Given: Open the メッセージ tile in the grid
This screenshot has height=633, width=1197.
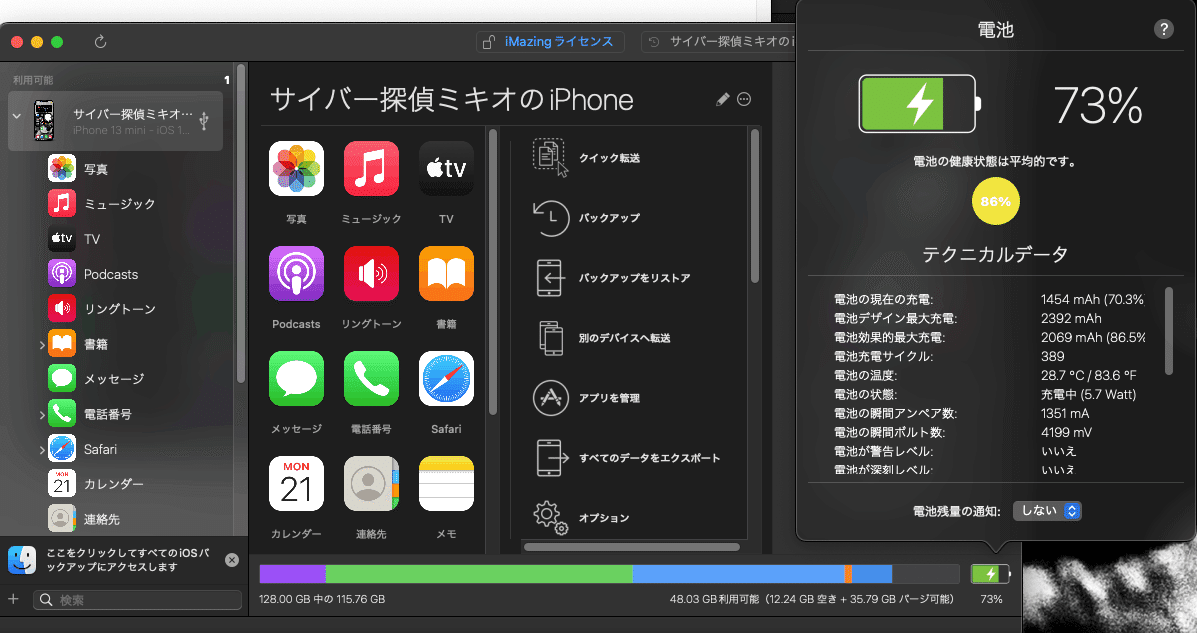Looking at the screenshot, I should [296, 379].
